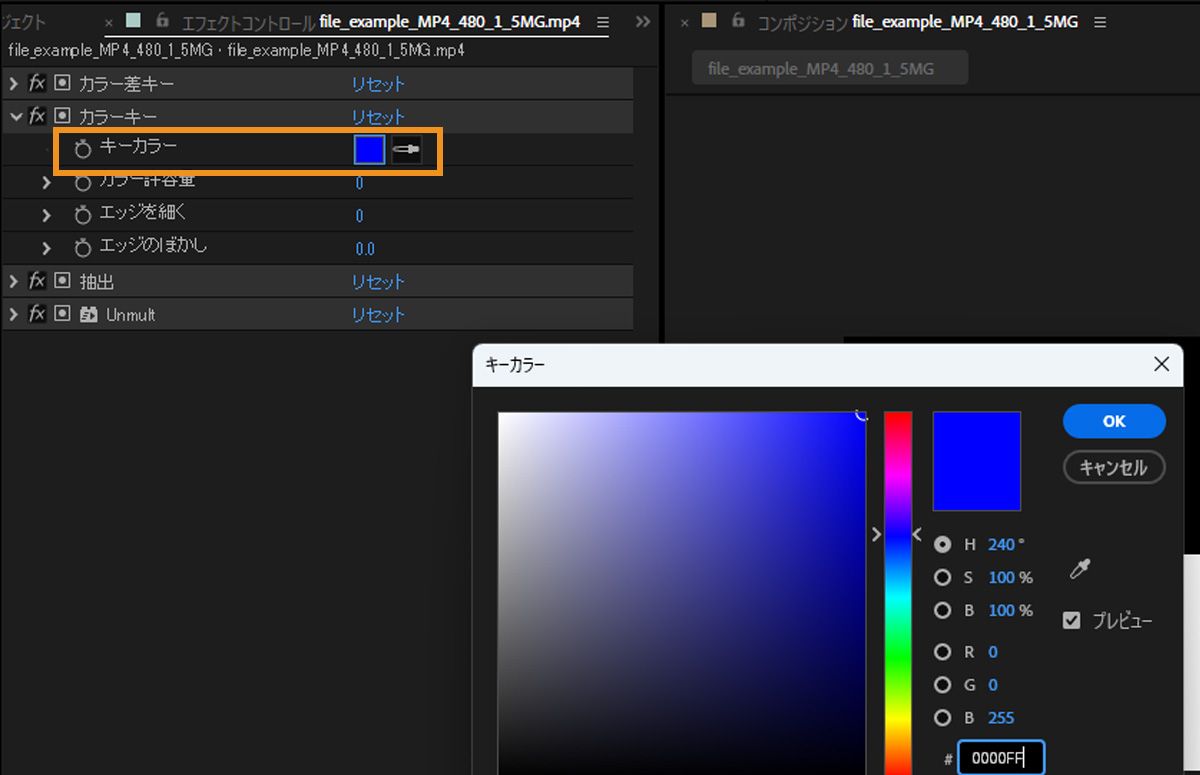Select the S saturation radio button
This screenshot has height=775, width=1200.
tap(942, 577)
